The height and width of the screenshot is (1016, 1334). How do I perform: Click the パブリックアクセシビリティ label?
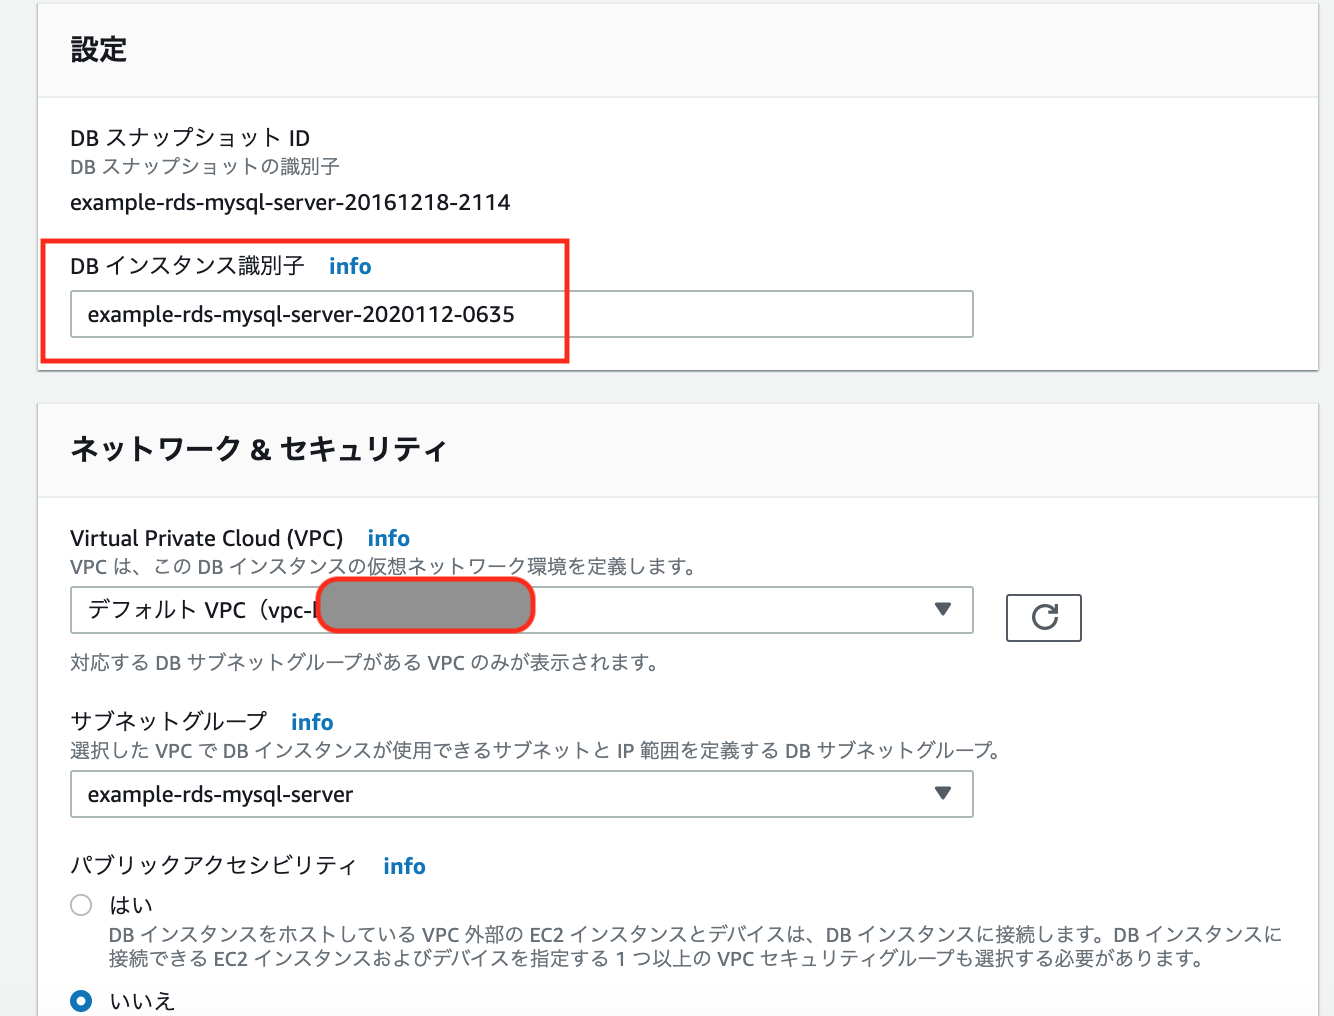(x=213, y=866)
